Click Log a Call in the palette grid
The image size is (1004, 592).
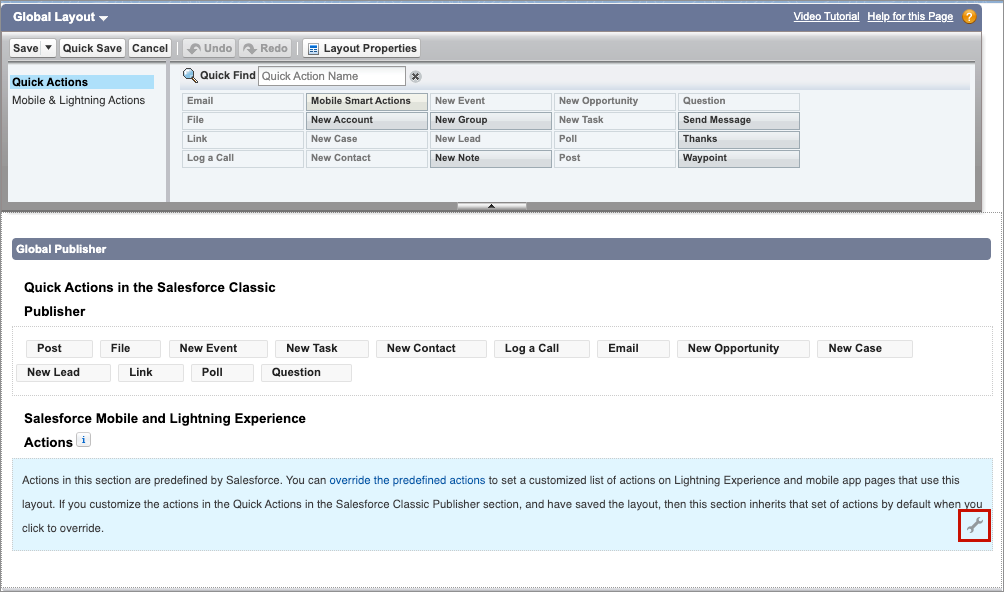click(x=243, y=158)
